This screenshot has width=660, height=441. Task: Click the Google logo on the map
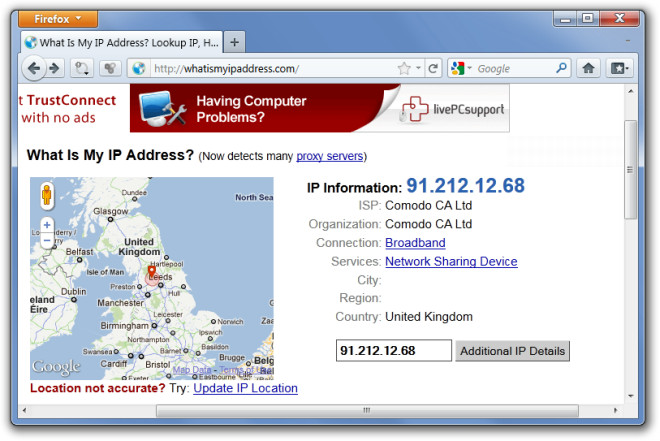click(56, 367)
